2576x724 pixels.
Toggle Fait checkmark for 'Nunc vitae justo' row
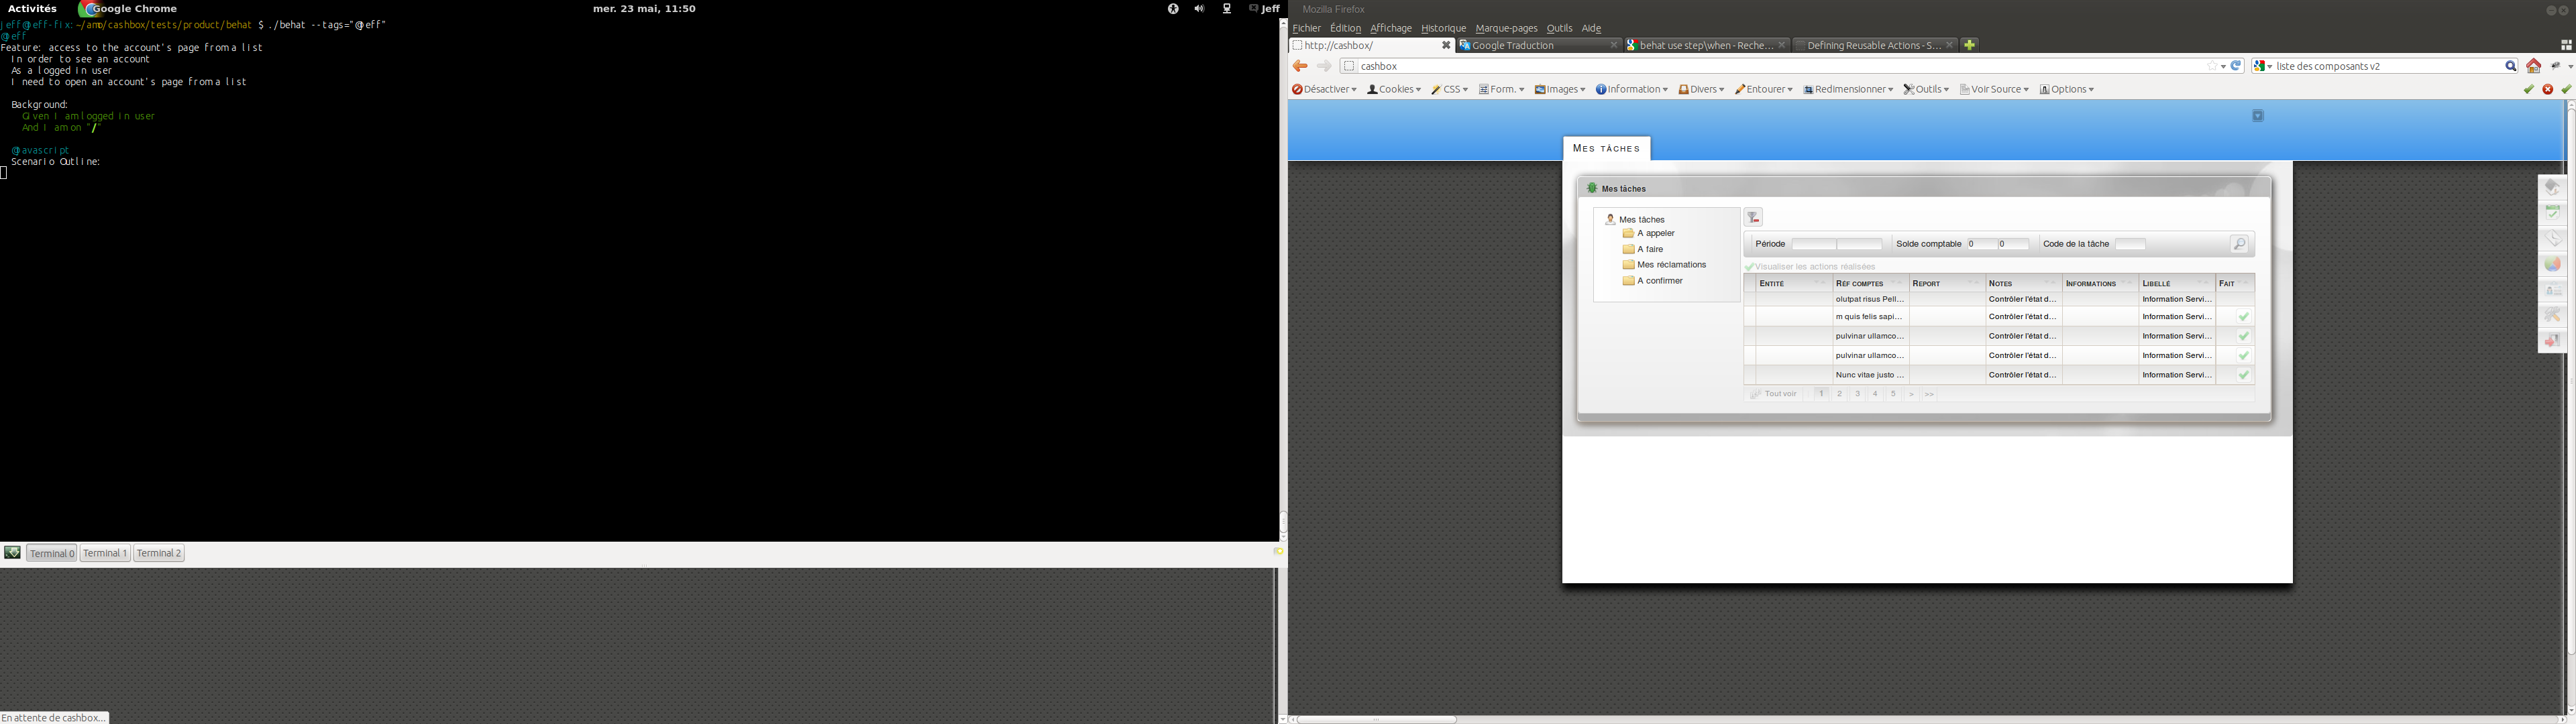pyautogui.click(x=2244, y=376)
